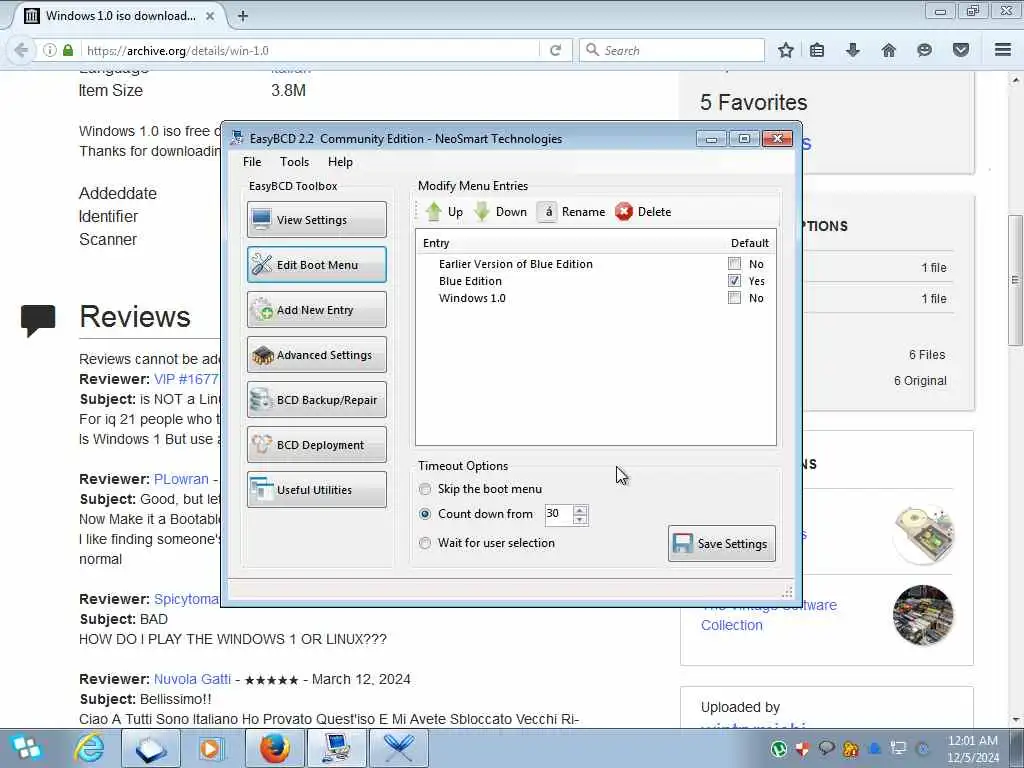The image size is (1024, 768).
Task: Click the Firefox Search box
Action: click(672, 50)
